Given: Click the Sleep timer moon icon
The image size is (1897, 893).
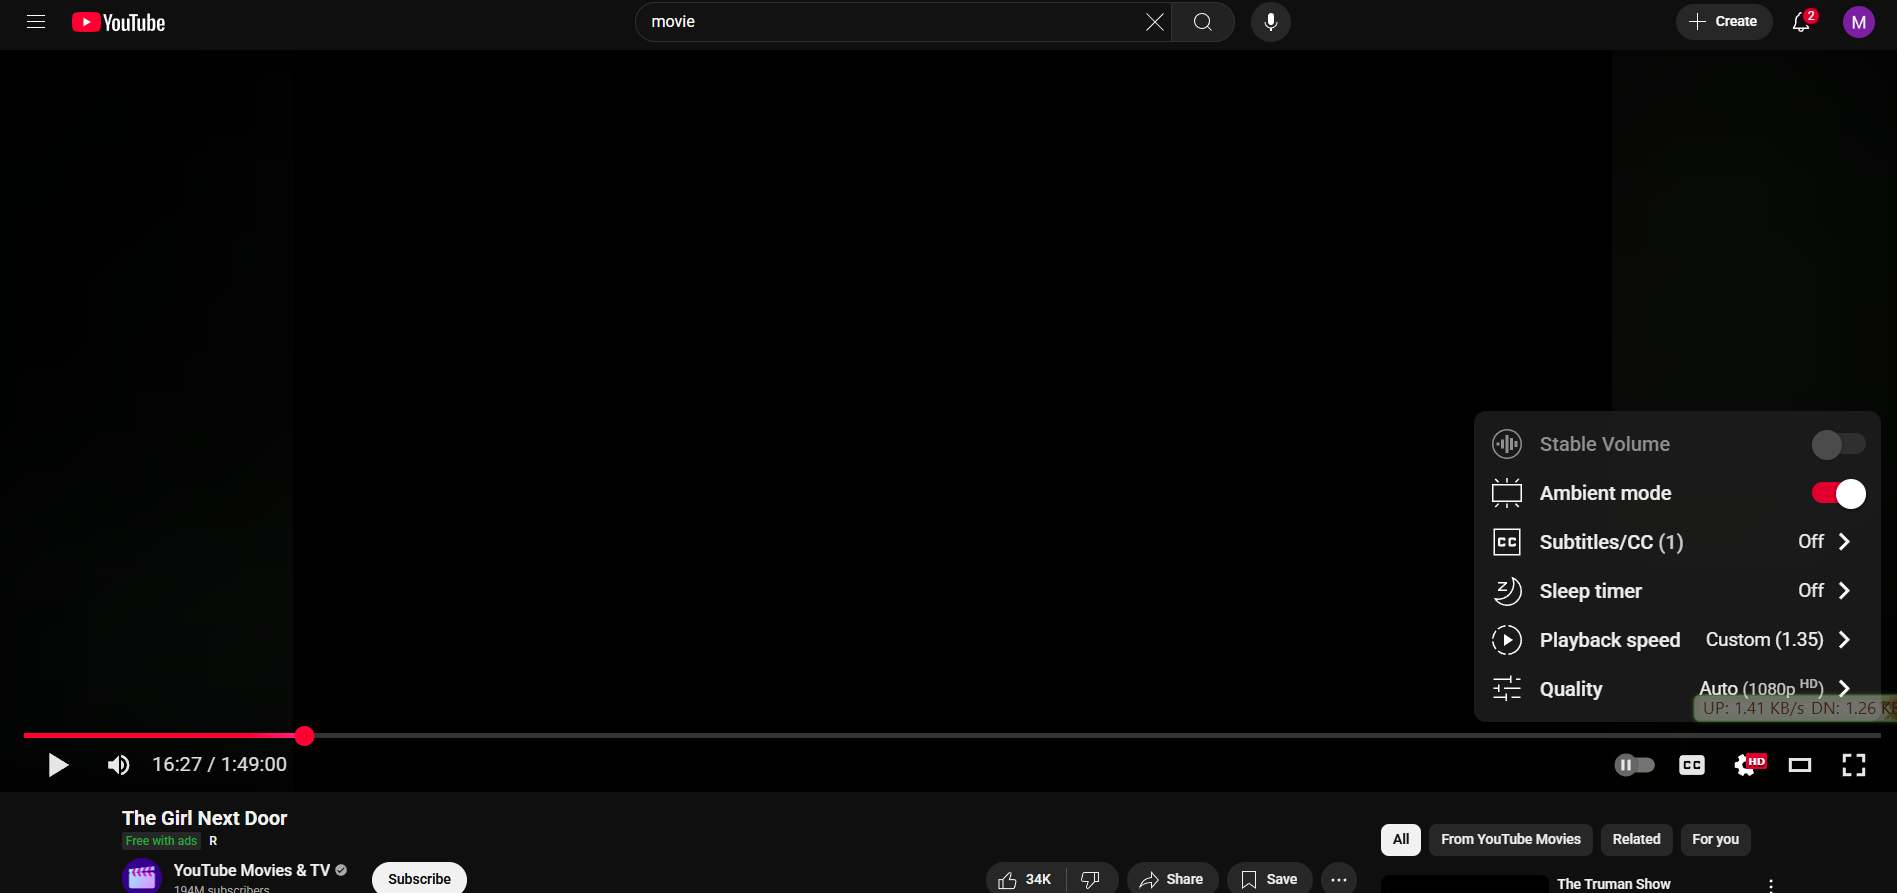Looking at the screenshot, I should click(1507, 591).
